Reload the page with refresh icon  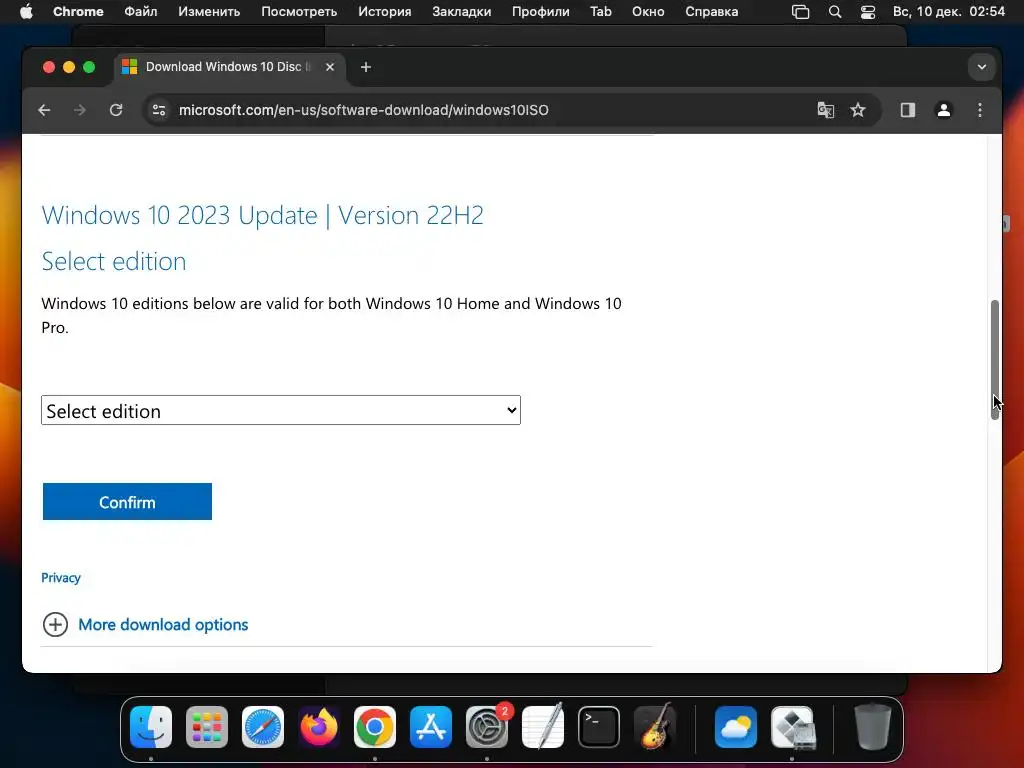point(116,110)
